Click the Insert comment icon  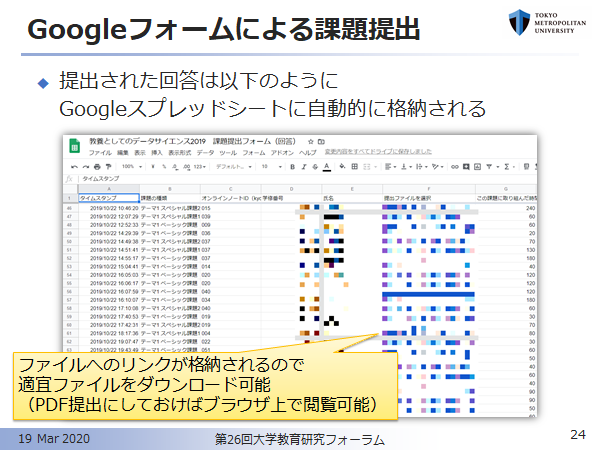click(x=466, y=167)
